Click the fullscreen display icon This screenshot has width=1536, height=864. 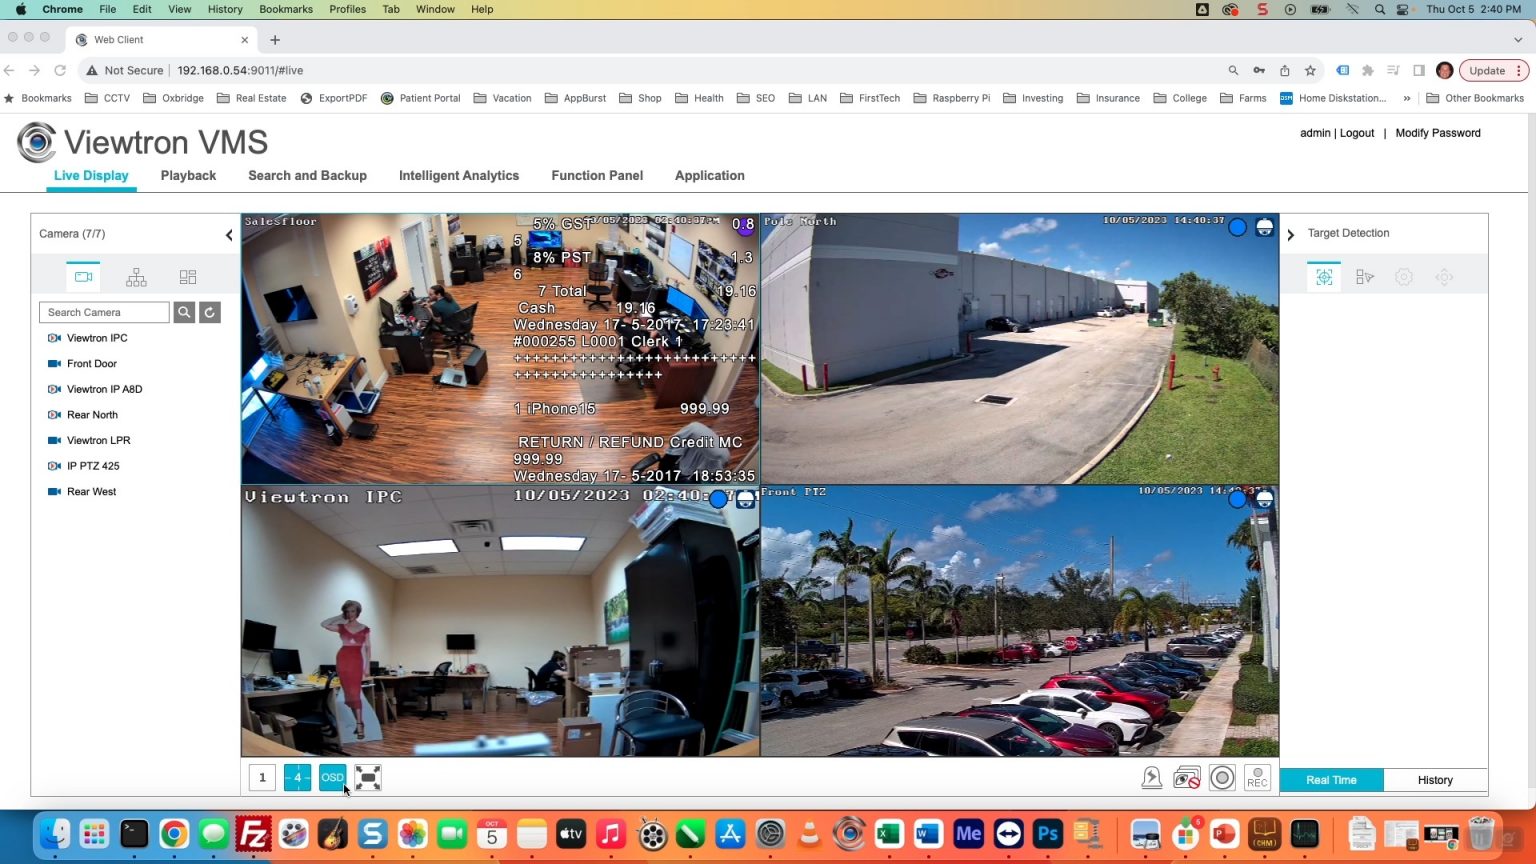point(367,777)
